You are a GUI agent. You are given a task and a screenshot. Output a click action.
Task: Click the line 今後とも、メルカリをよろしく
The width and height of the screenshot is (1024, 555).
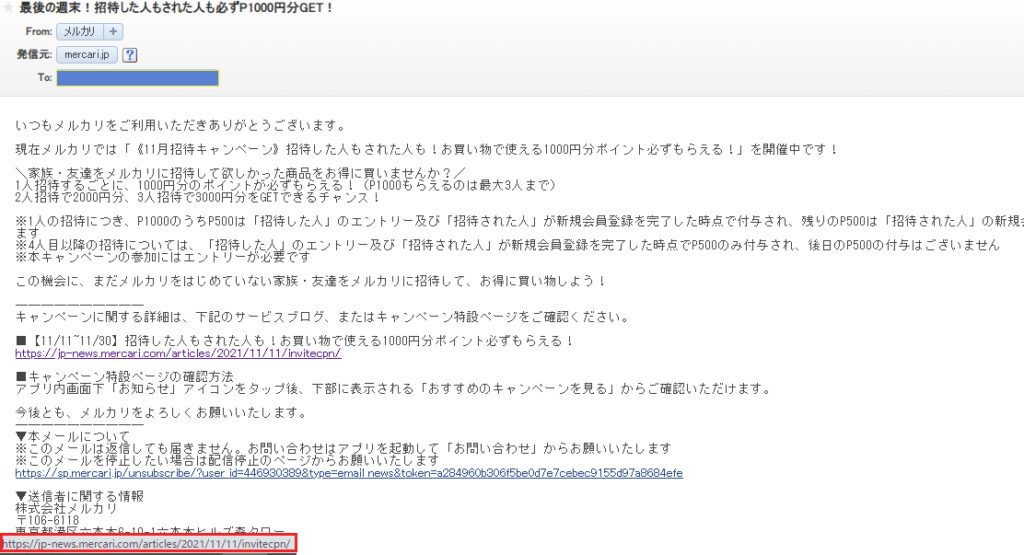pos(161,413)
